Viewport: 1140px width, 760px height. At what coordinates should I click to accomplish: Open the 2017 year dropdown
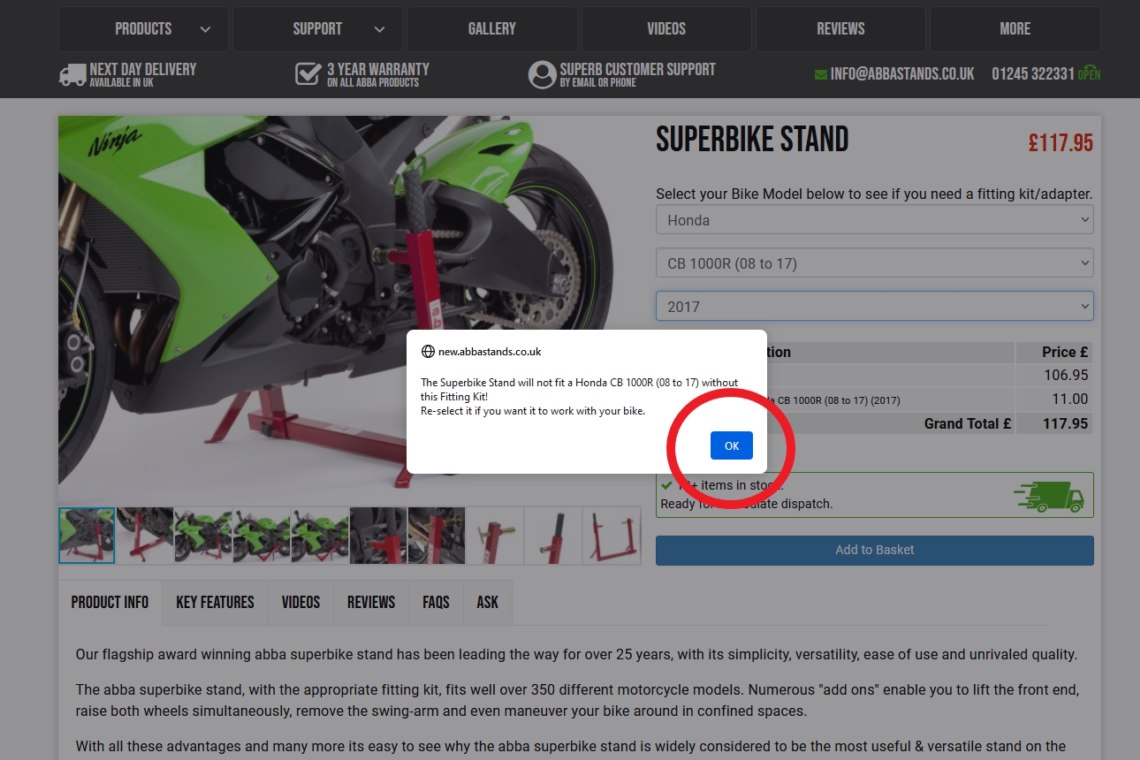click(x=875, y=306)
